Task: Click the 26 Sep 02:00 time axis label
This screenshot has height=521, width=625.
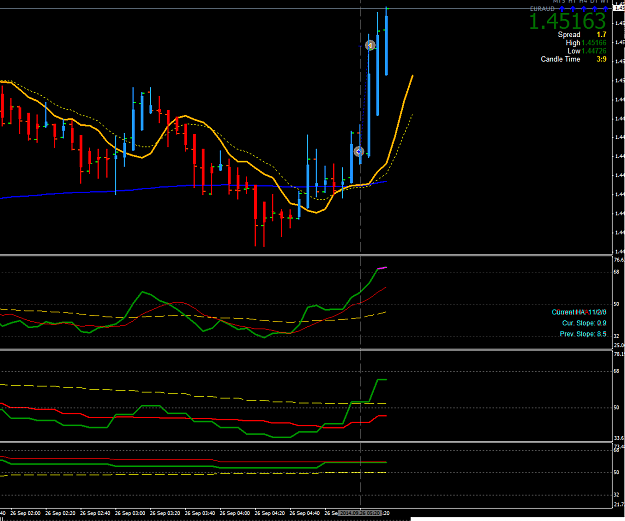Action: [26, 513]
